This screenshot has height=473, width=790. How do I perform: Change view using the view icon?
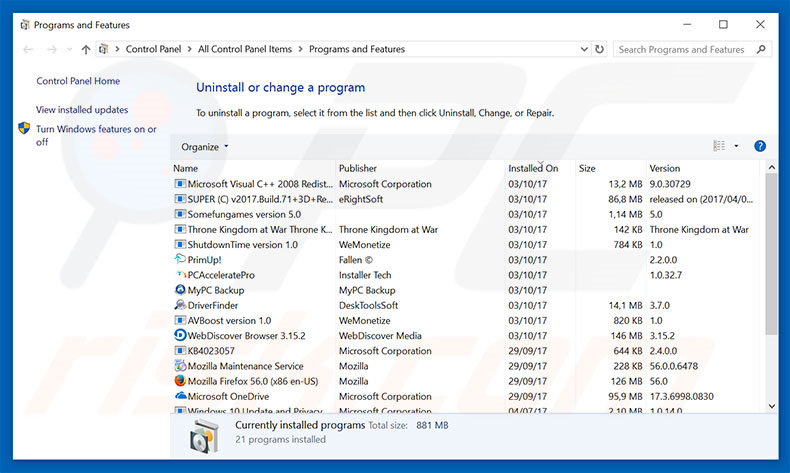[x=719, y=146]
